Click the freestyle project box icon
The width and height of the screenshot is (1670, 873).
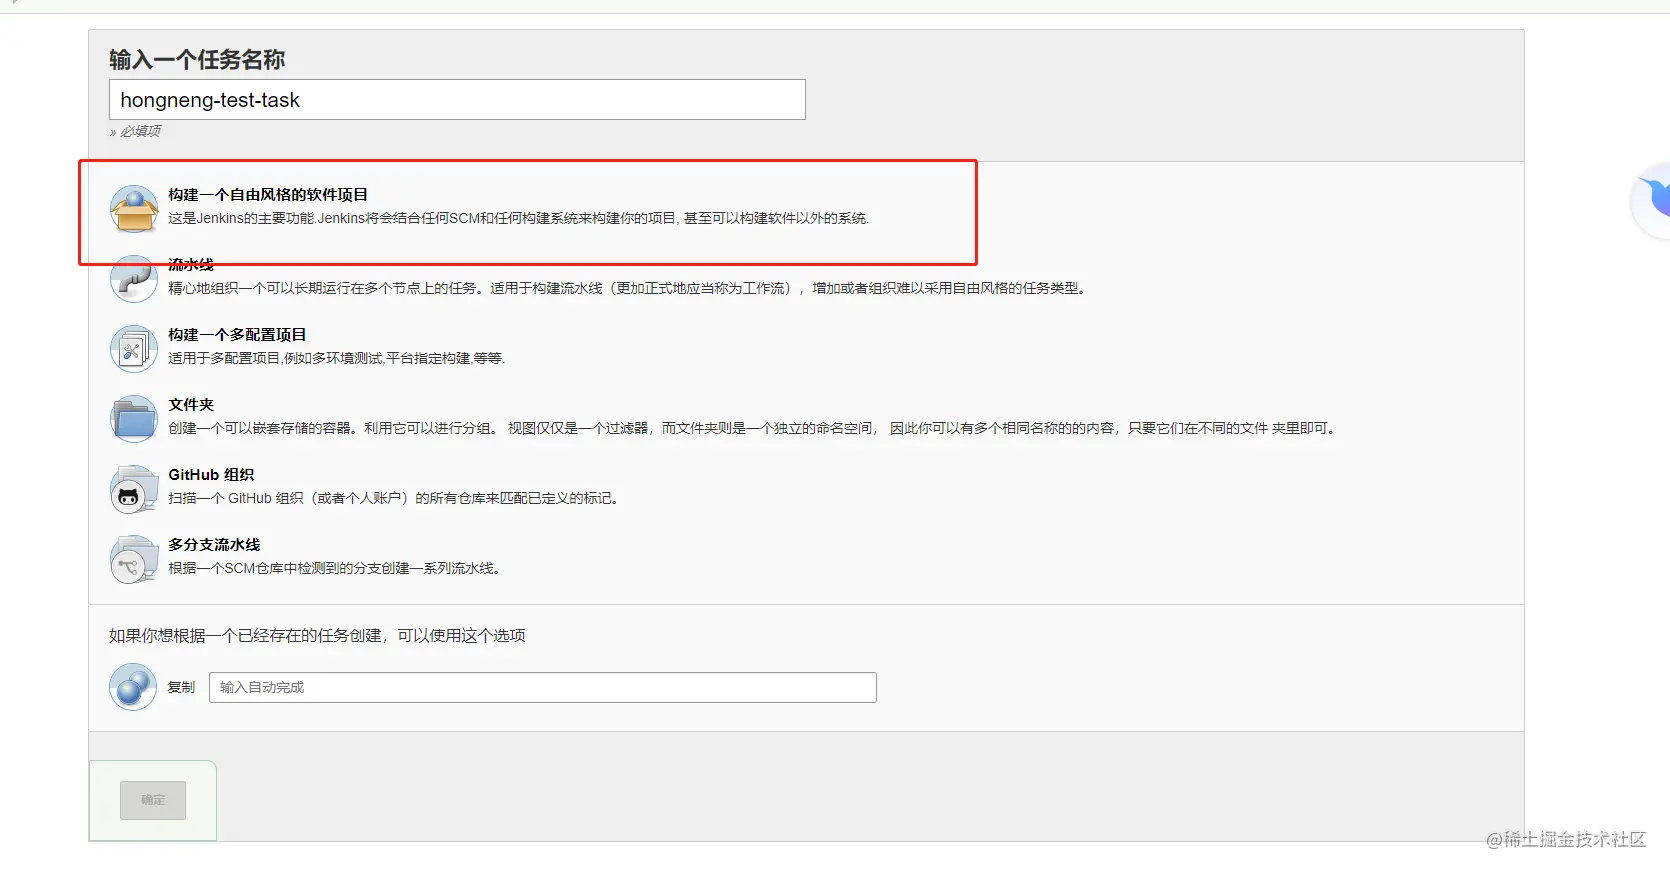coord(133,209)
